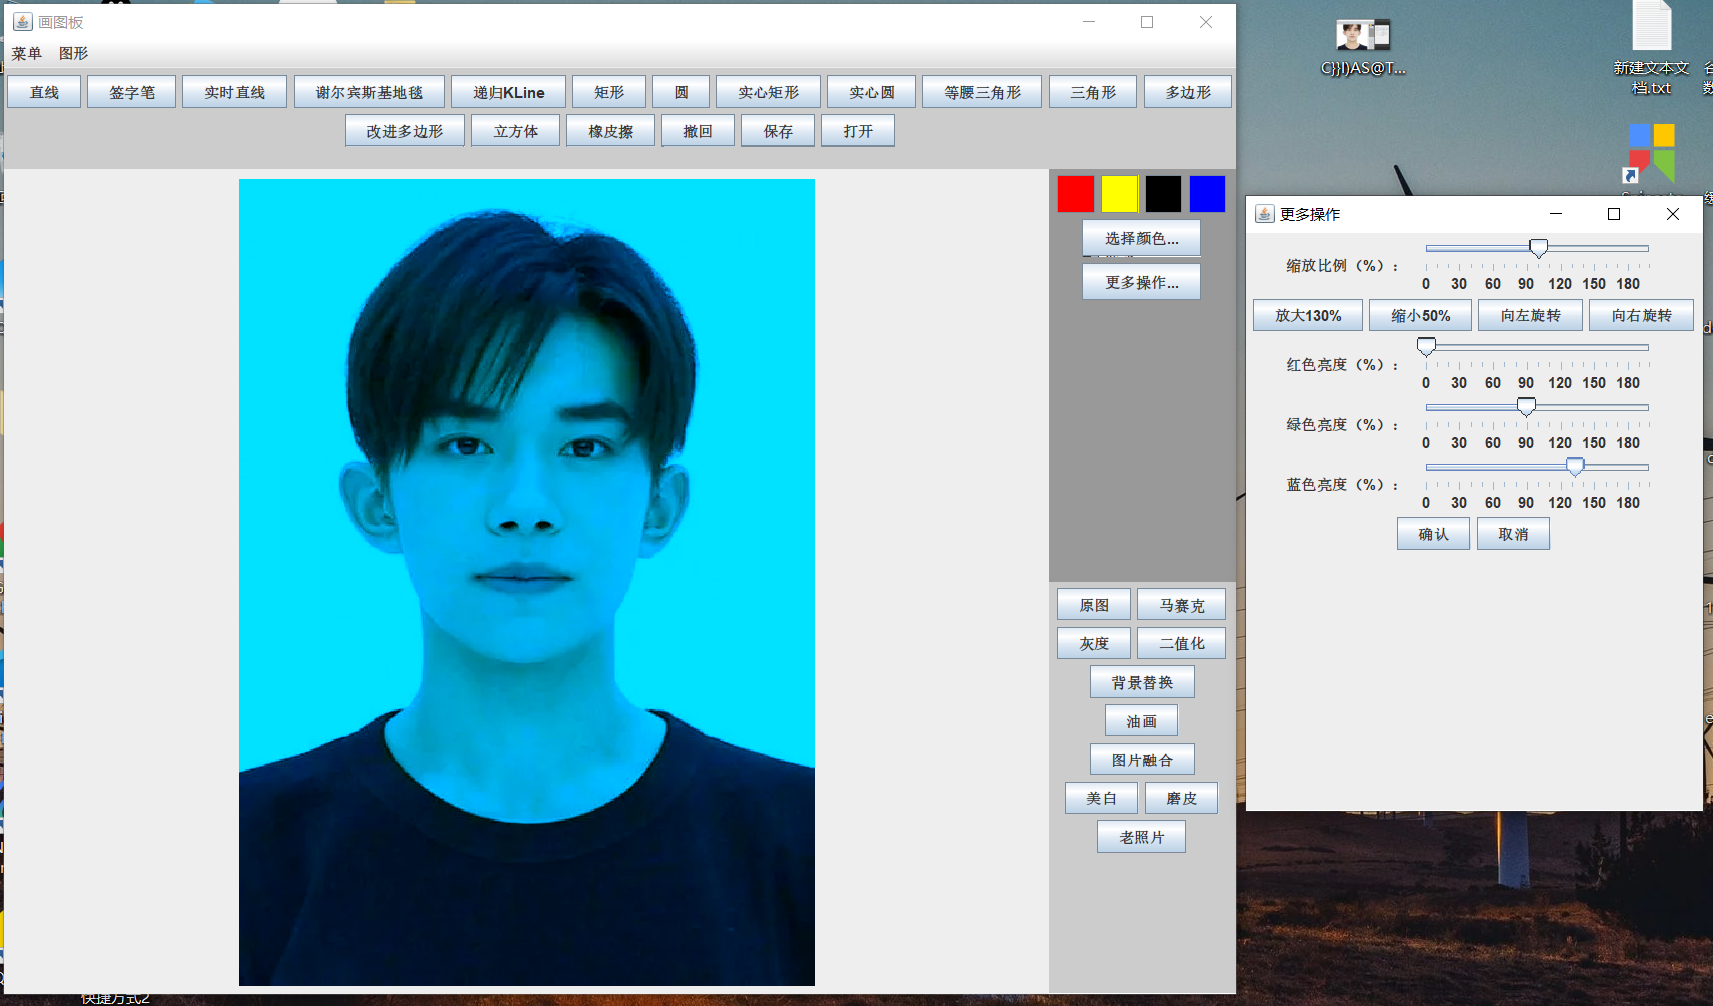1713x1006 pixels.
Task: Rotate image with 向右旋转
Action: coord(1641,315)
